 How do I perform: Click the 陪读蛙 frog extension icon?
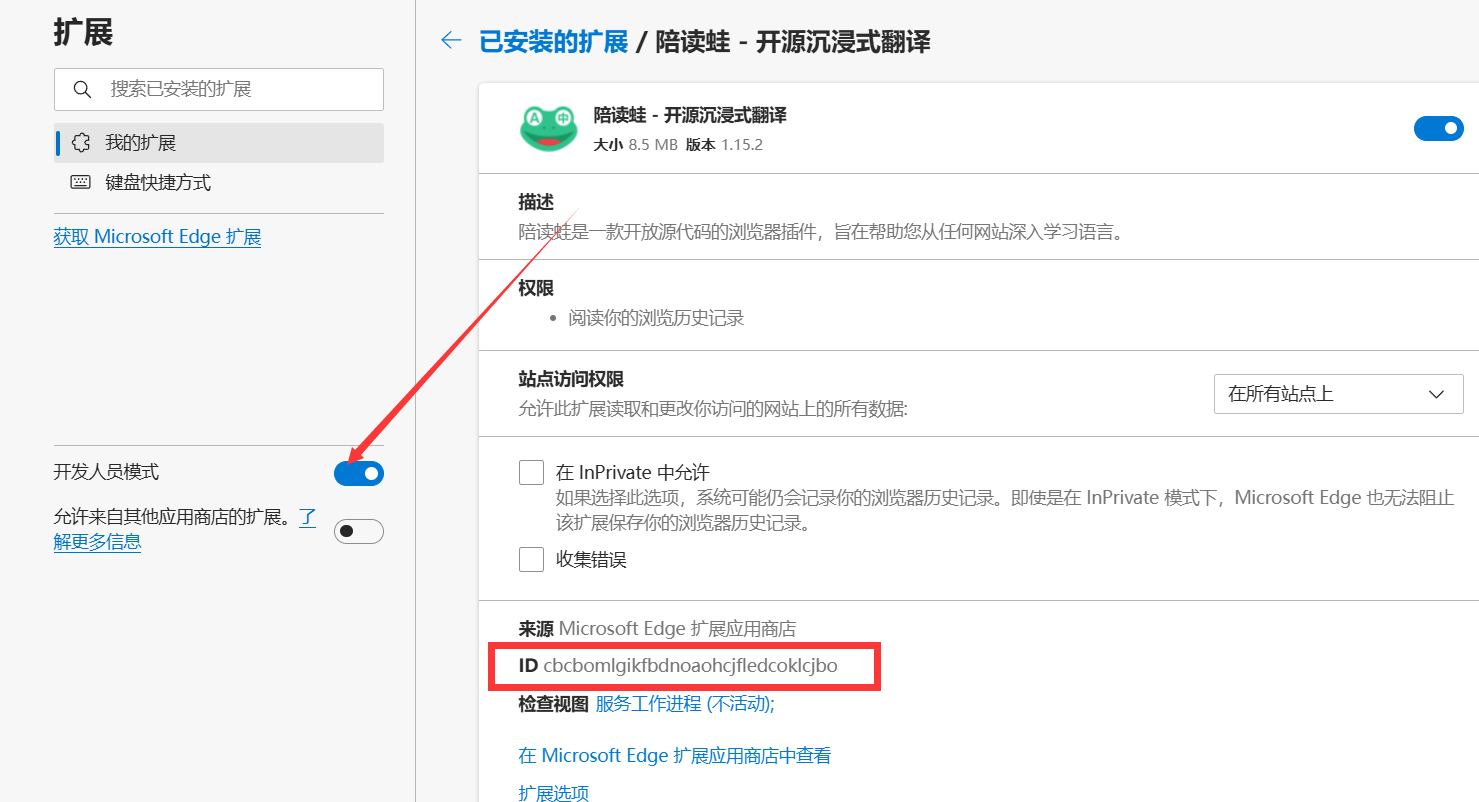click(549, 128)
